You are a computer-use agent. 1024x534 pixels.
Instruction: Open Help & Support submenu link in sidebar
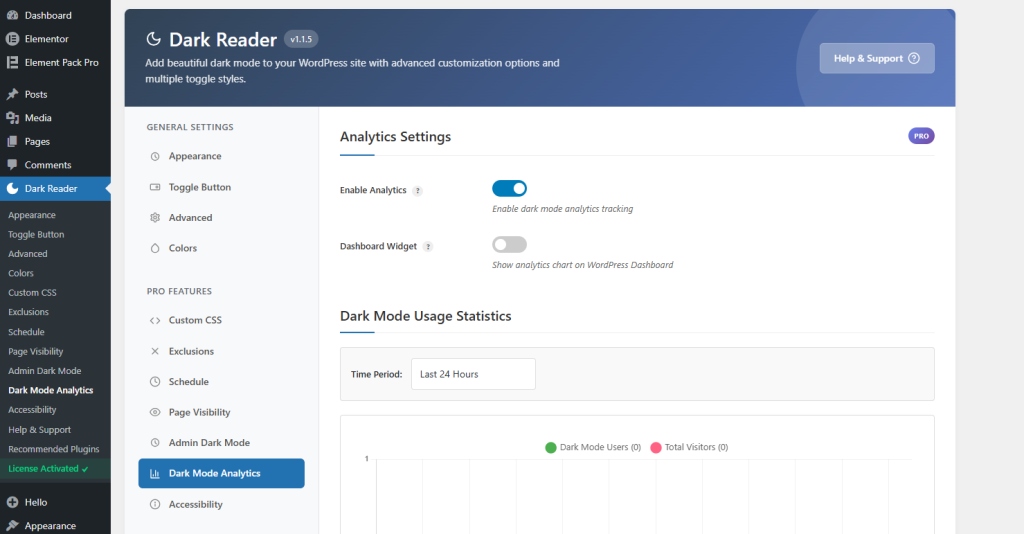pos(39,430)
